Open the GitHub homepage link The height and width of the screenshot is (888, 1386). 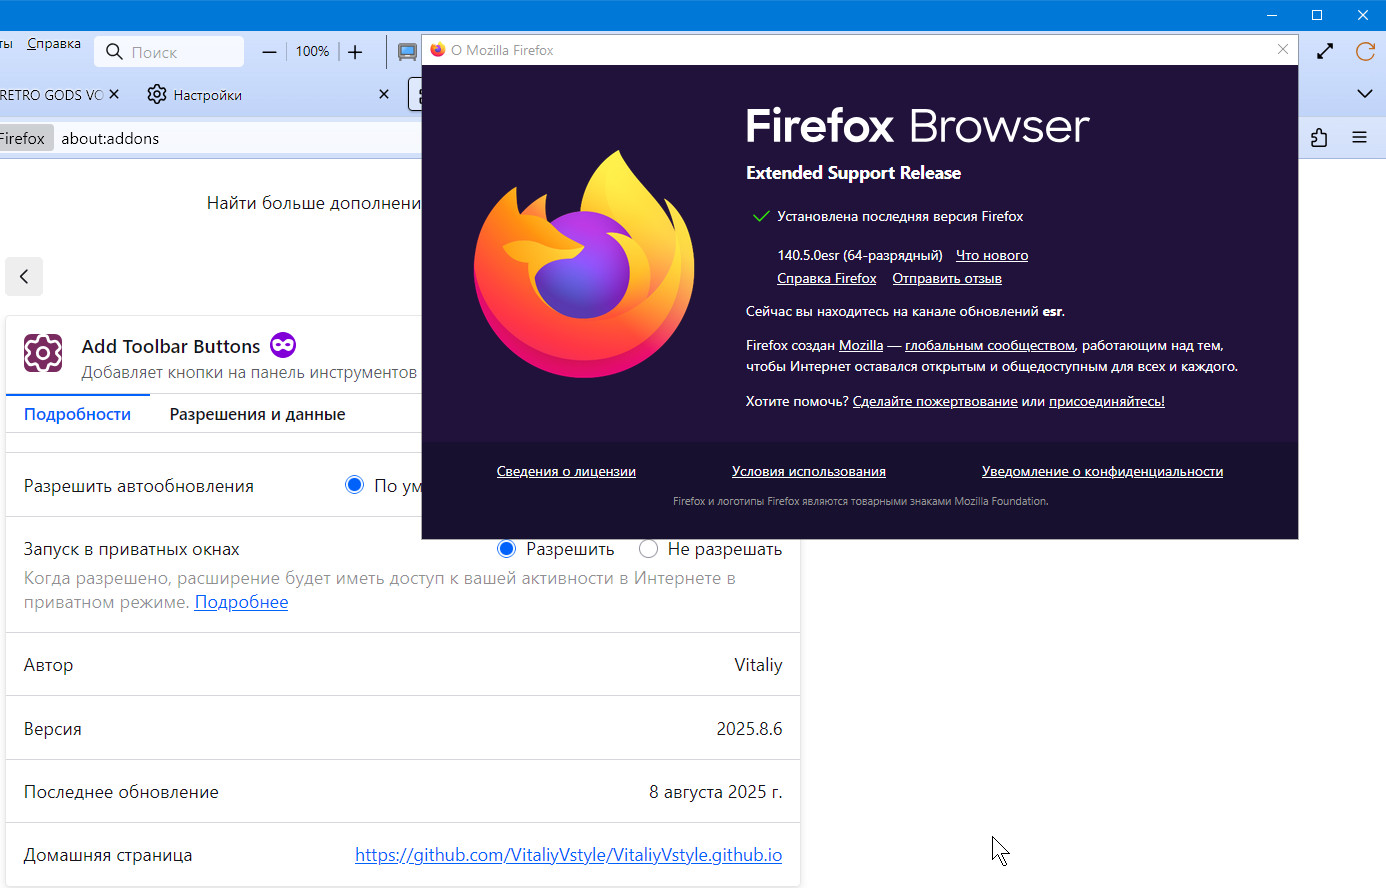click(568, 855)
